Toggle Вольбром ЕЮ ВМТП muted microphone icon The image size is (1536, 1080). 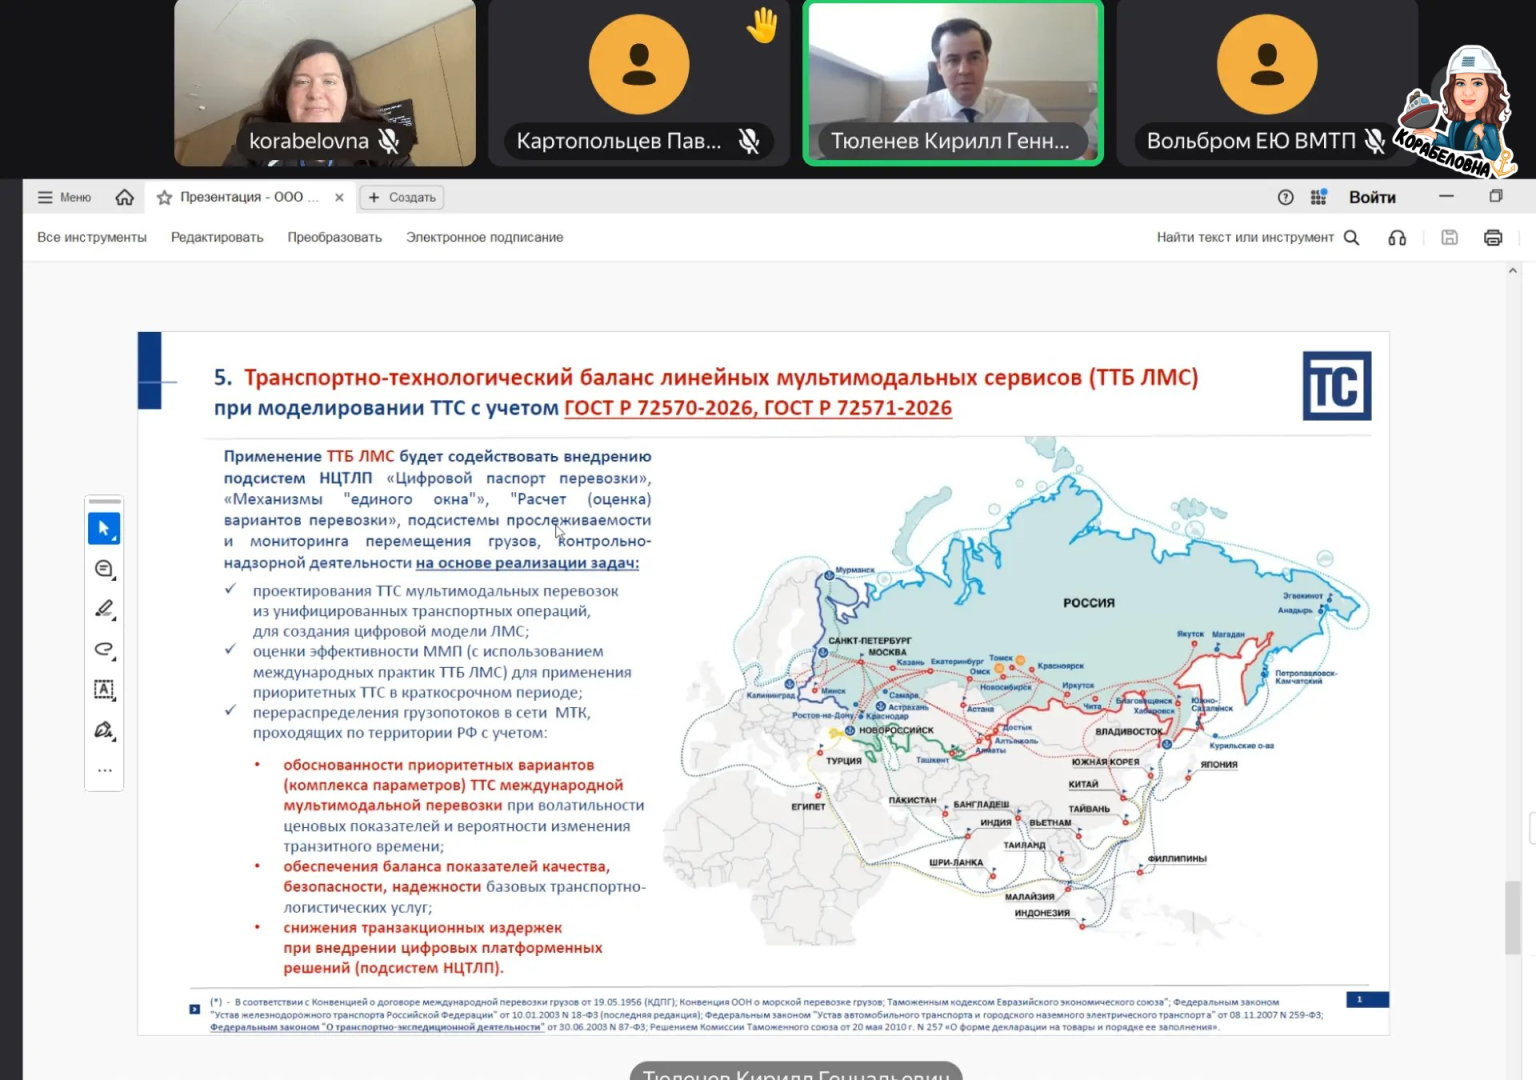tap(1376, 141)
